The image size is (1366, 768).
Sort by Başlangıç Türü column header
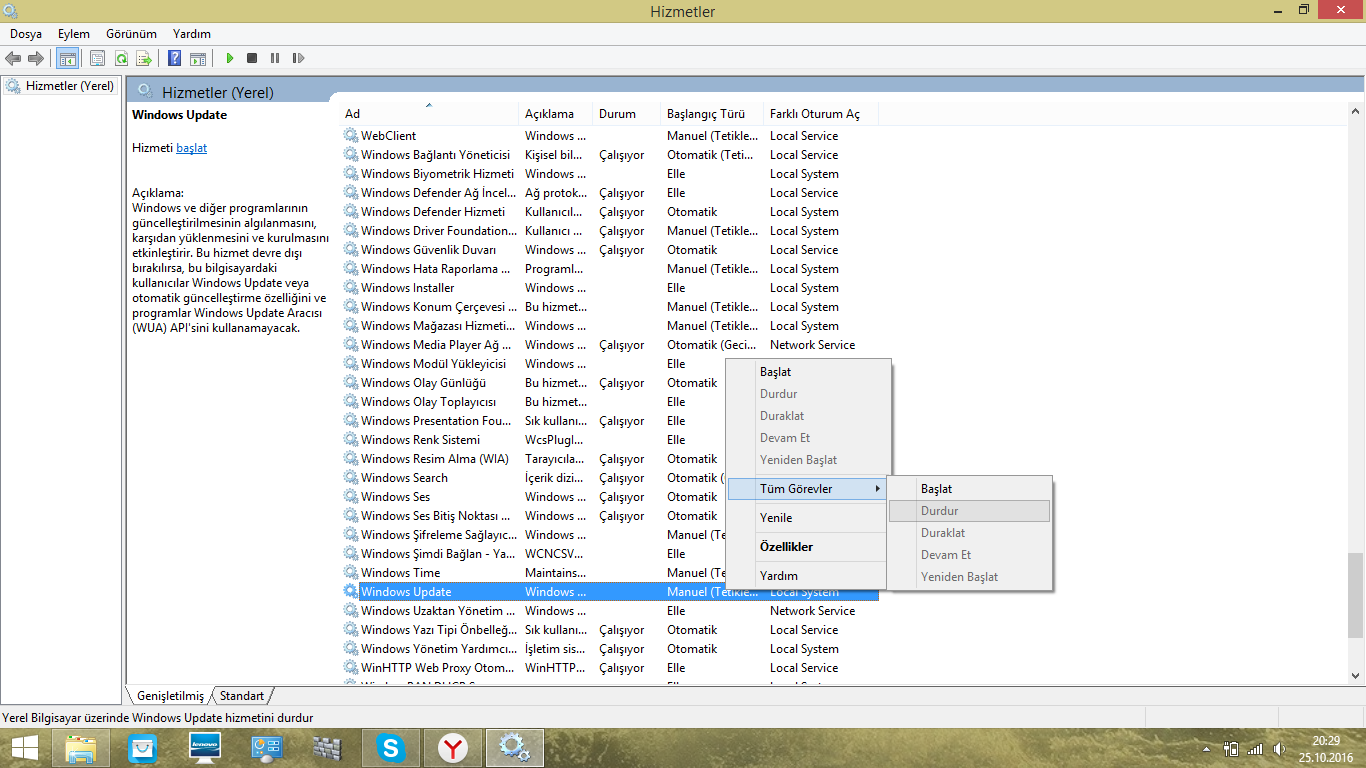click(x=712, y=114)
